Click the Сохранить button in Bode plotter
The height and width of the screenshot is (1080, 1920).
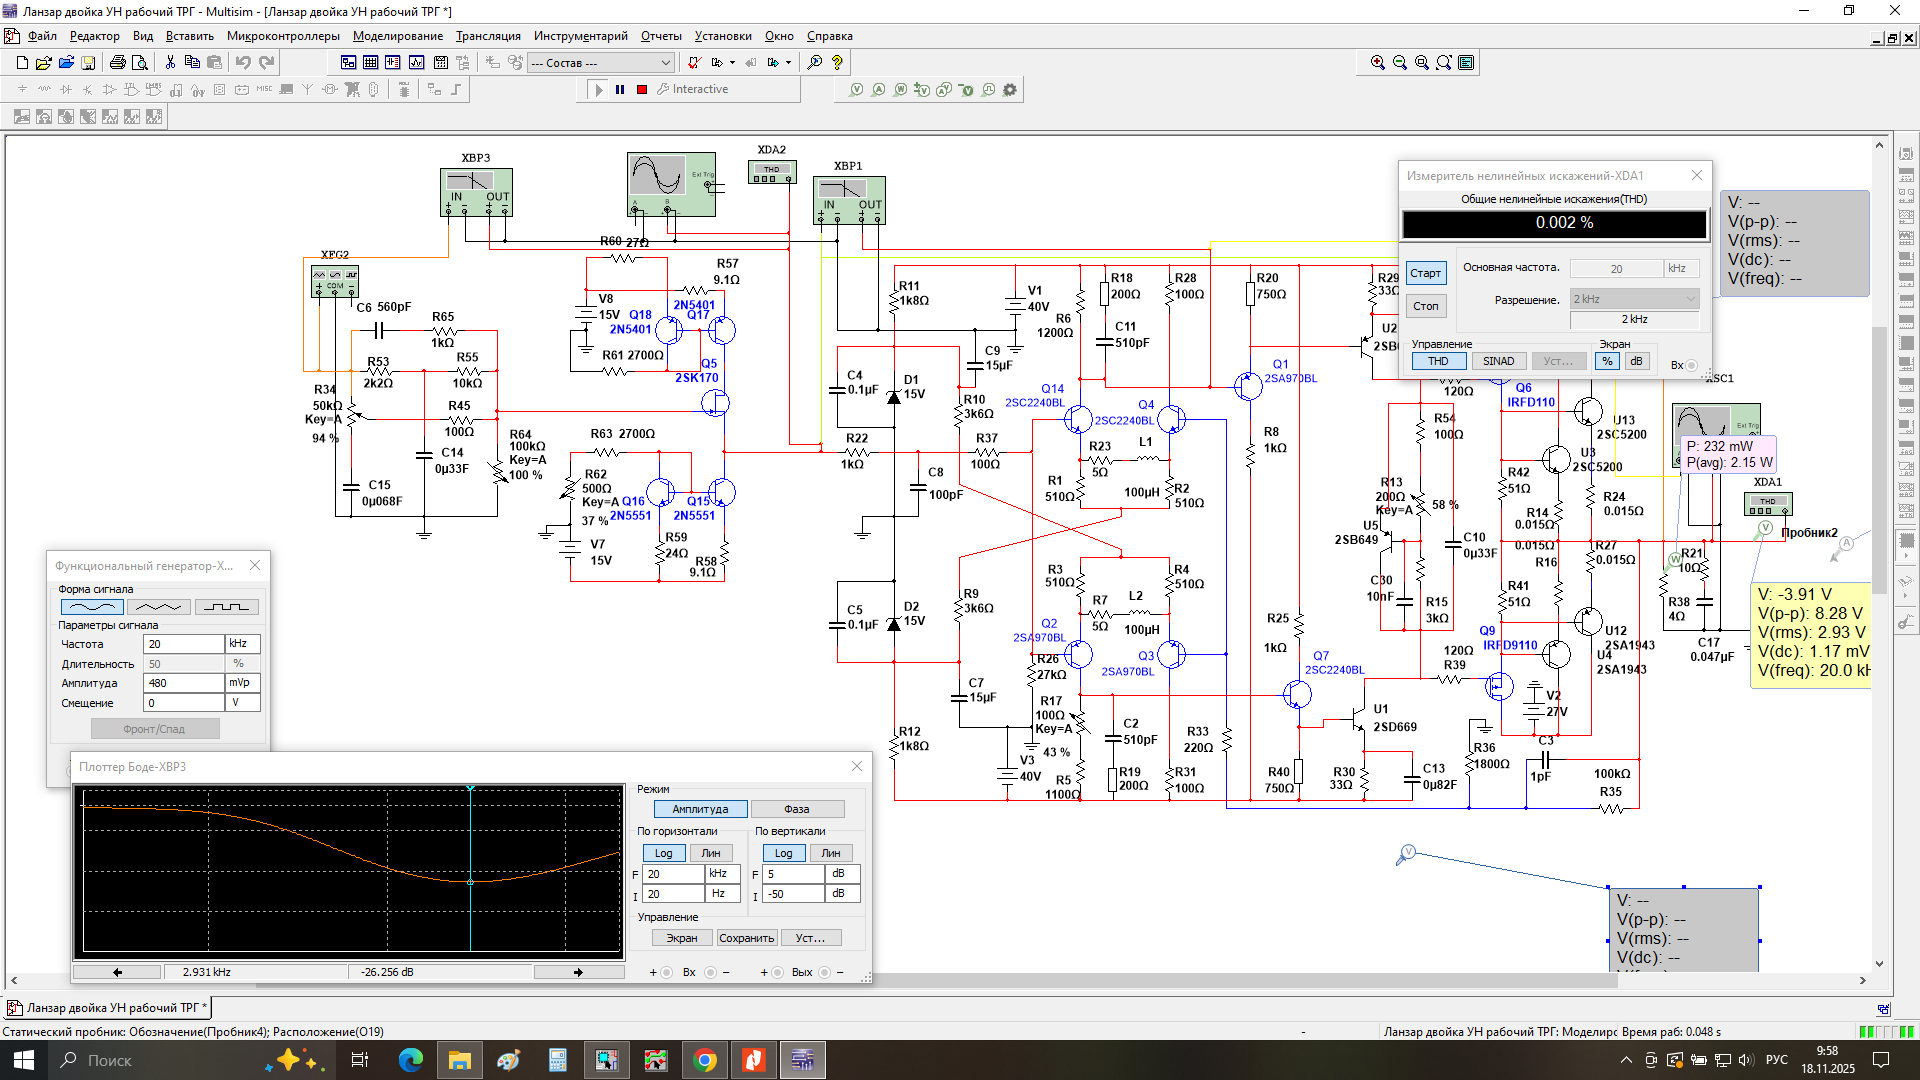(x=746, y=938)
